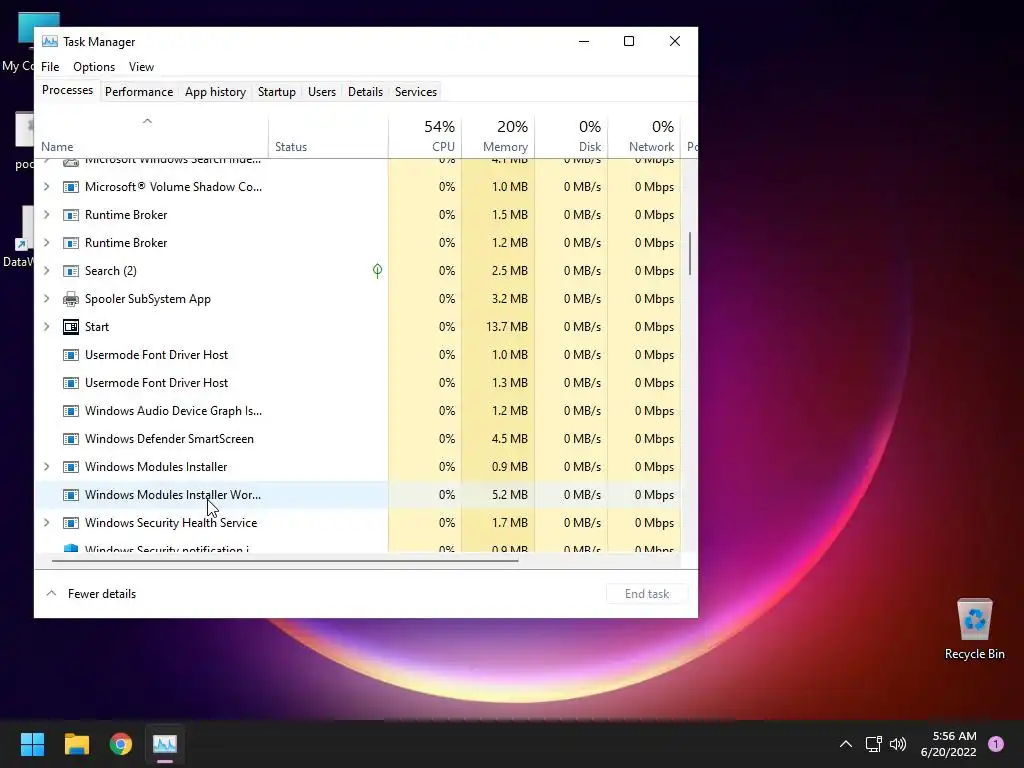Screen dimensions: 1024x768
Task: Expand the Search (2) process group
Action: point(46,271)
